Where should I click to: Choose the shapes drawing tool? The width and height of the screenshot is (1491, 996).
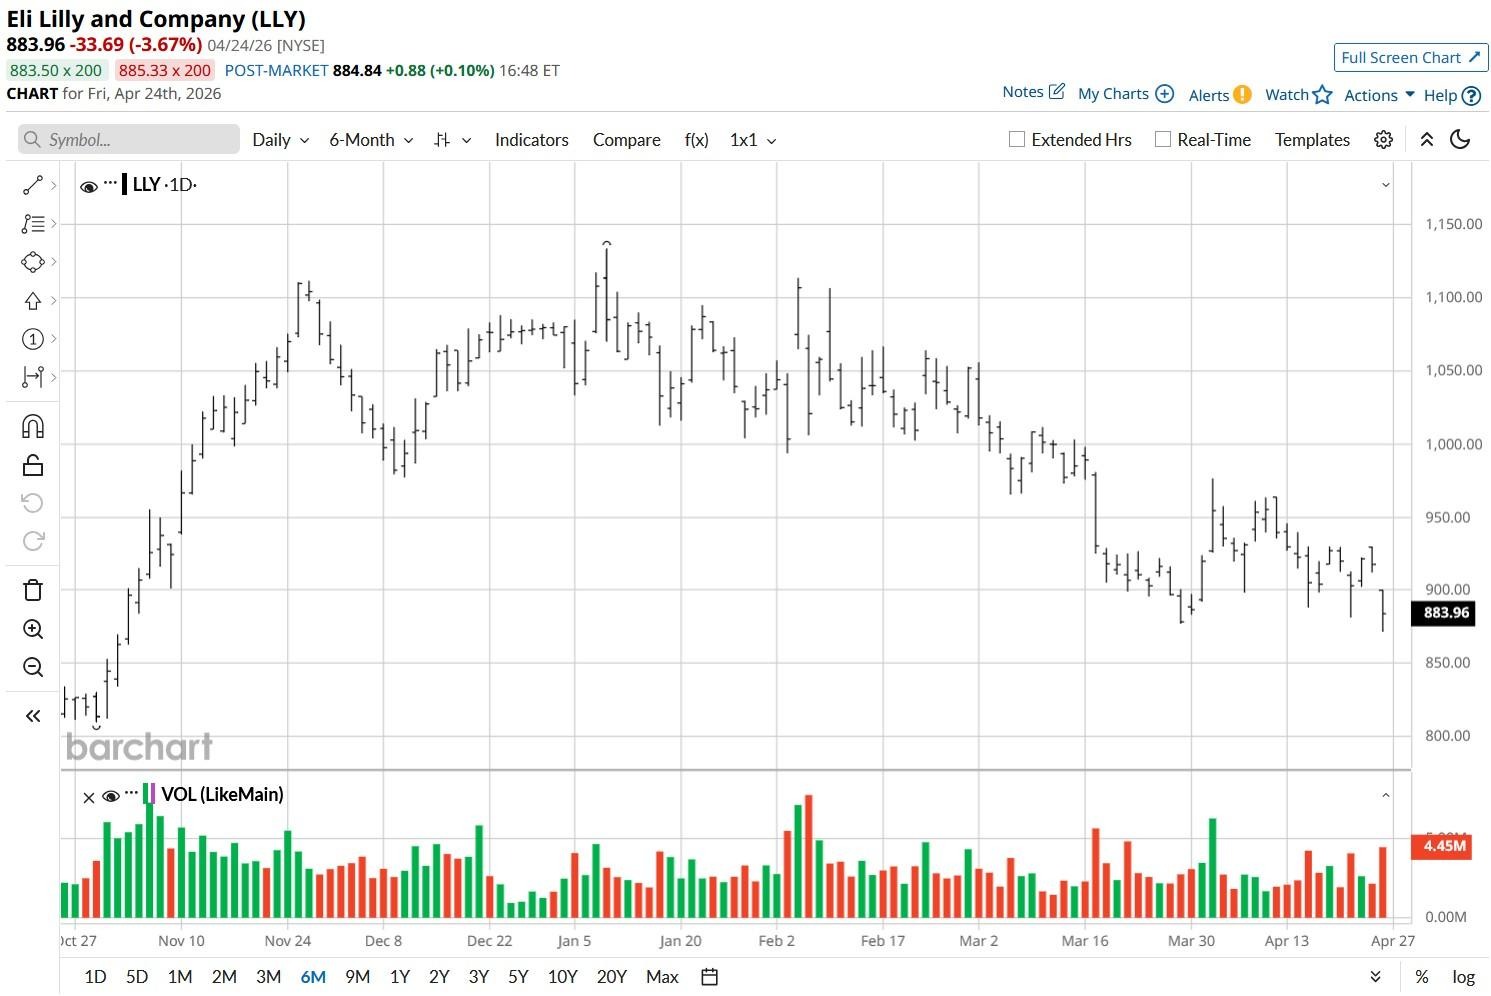[x=33, y=262]
